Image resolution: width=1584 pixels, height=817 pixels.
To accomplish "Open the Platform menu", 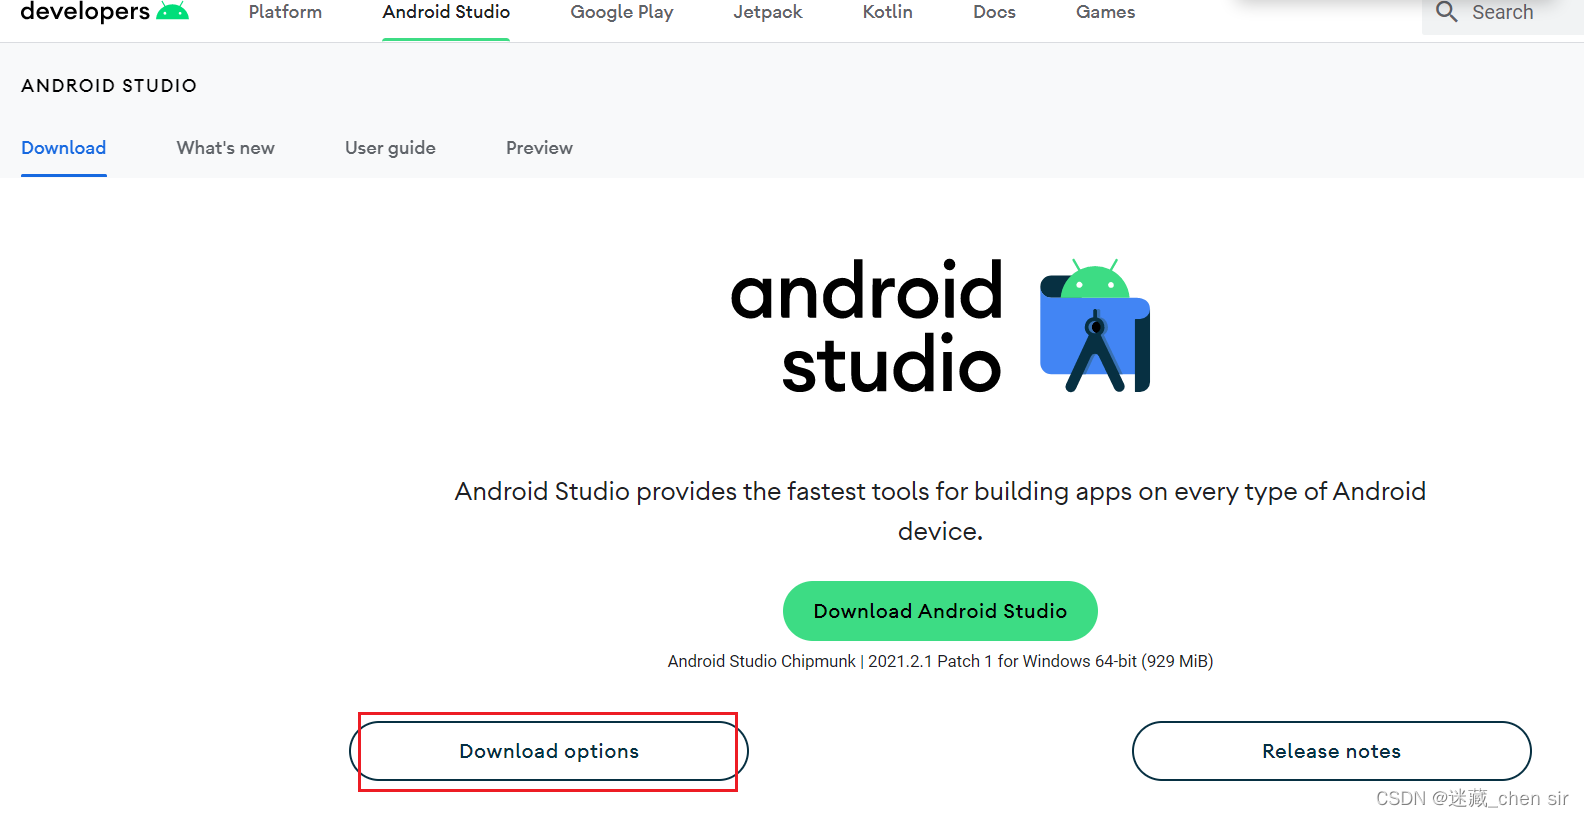I will click(x=285, y=12).
